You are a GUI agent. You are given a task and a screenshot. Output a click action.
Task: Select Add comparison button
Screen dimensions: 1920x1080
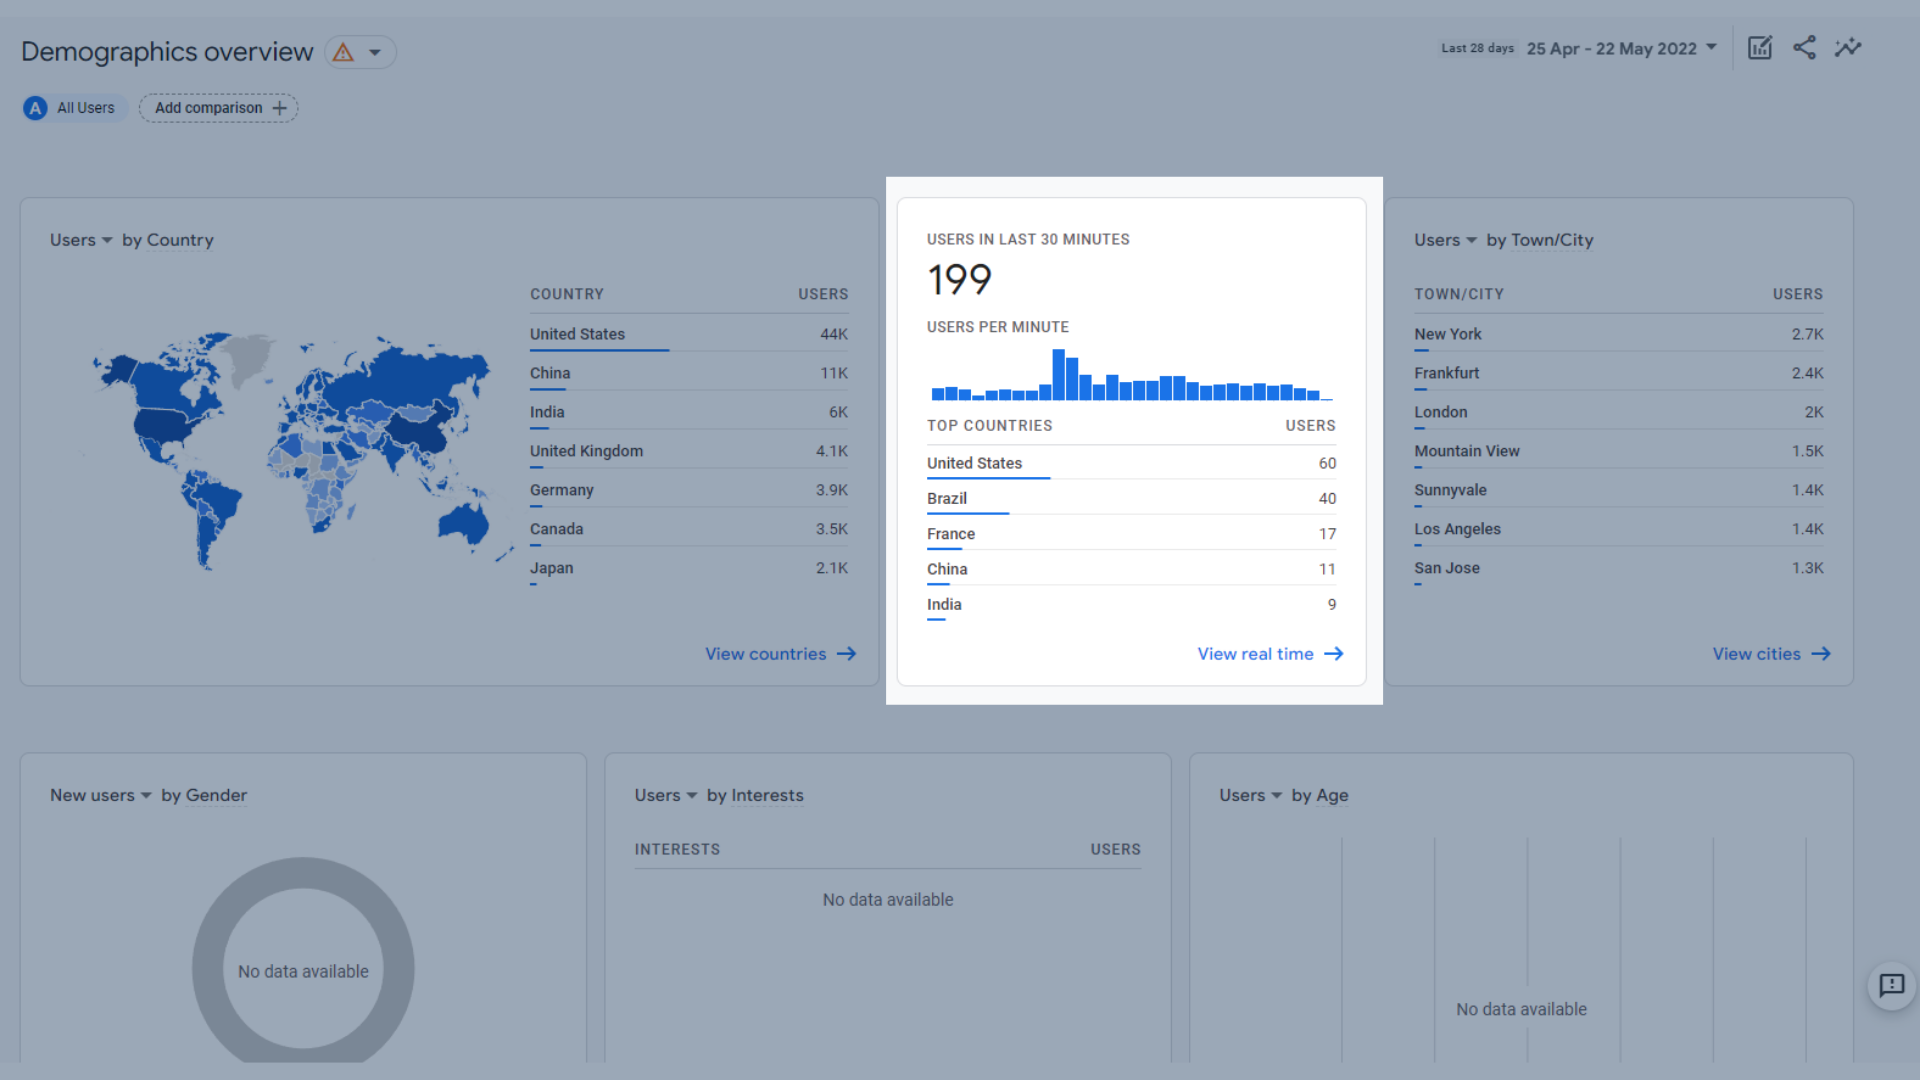(x=219, y=108)
